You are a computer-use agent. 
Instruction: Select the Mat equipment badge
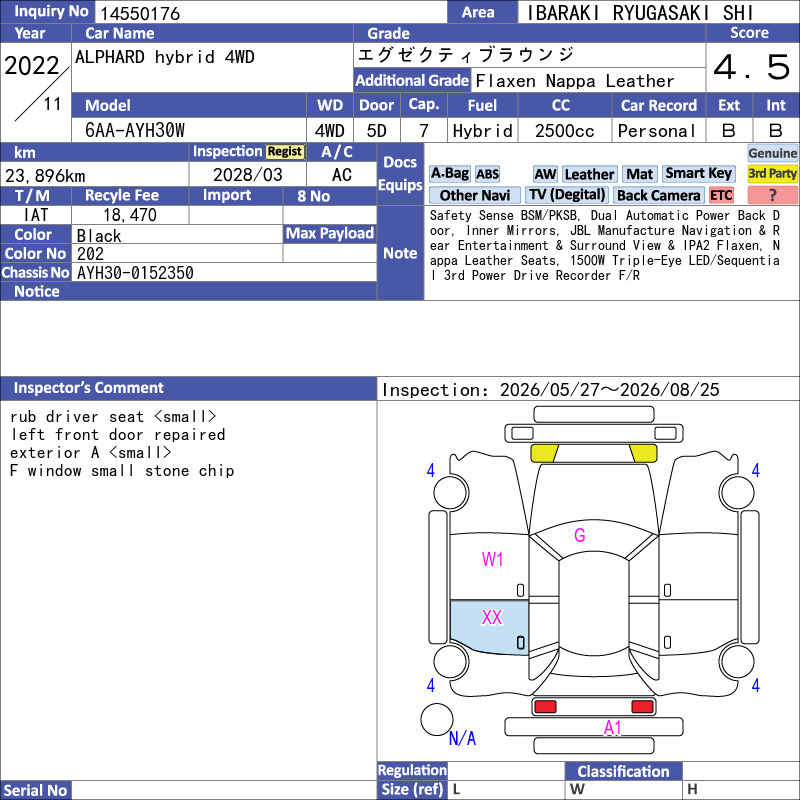point(639,174)
